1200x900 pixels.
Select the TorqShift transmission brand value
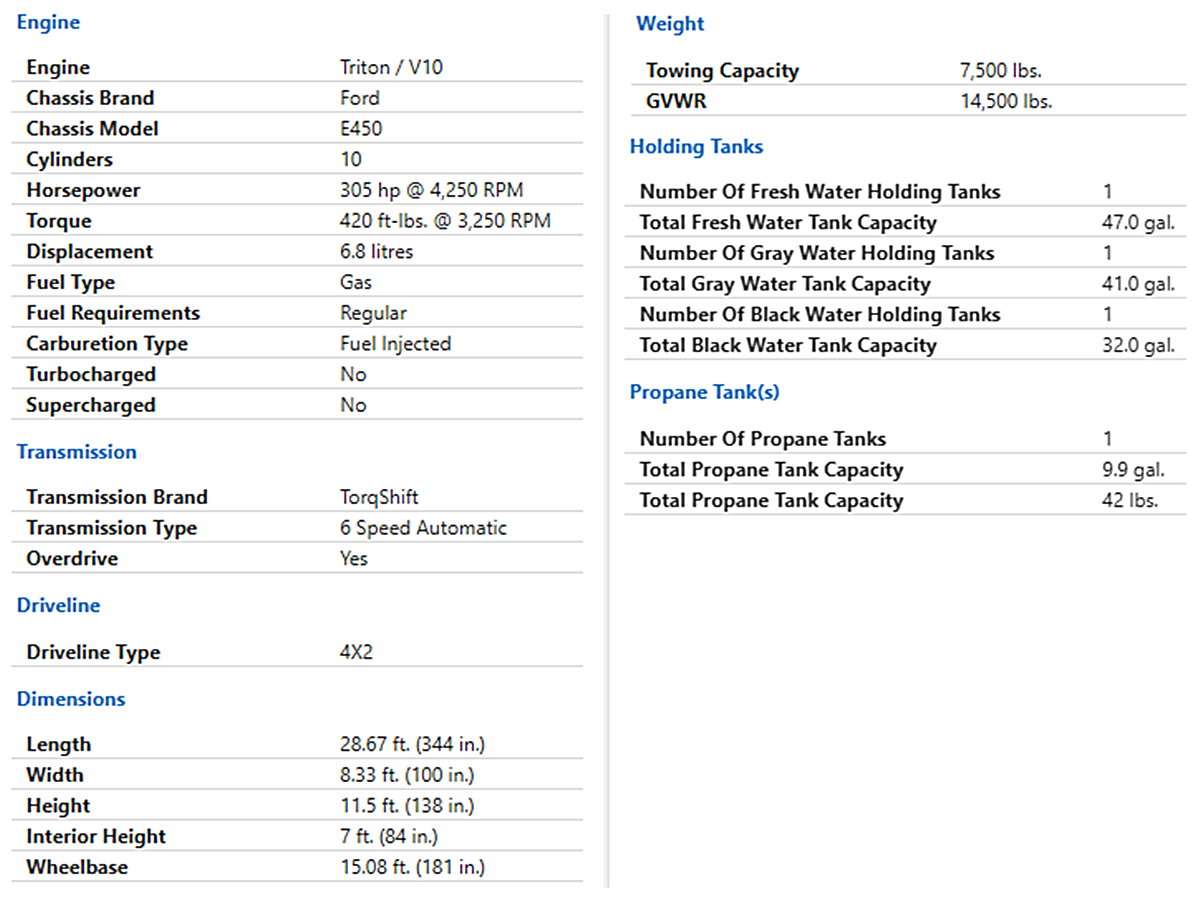point(379,497)
